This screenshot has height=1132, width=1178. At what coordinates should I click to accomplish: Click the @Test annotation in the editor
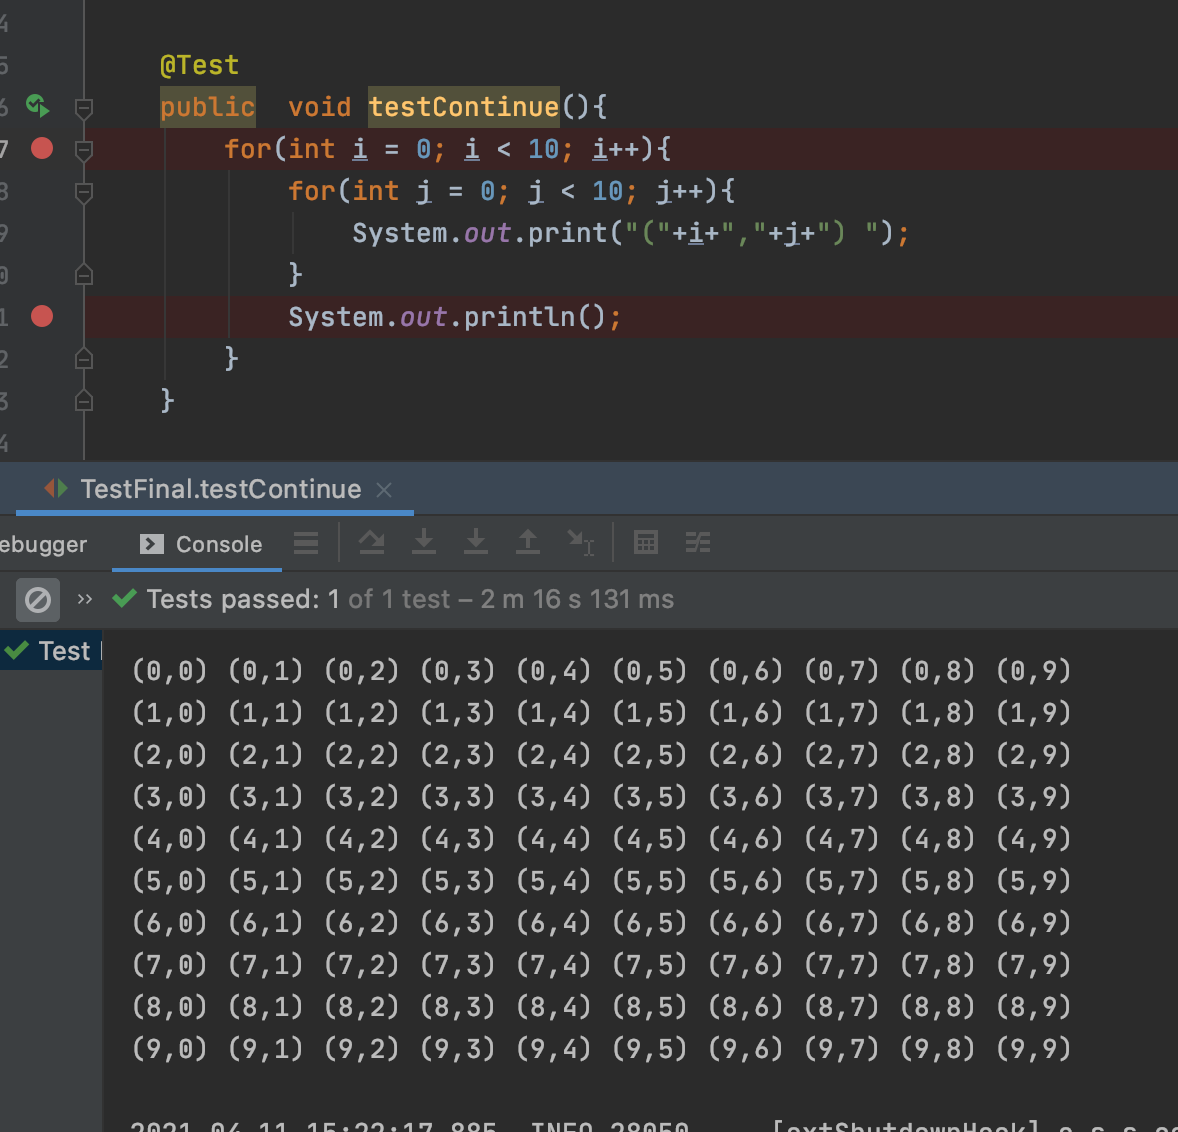point(200,65)
